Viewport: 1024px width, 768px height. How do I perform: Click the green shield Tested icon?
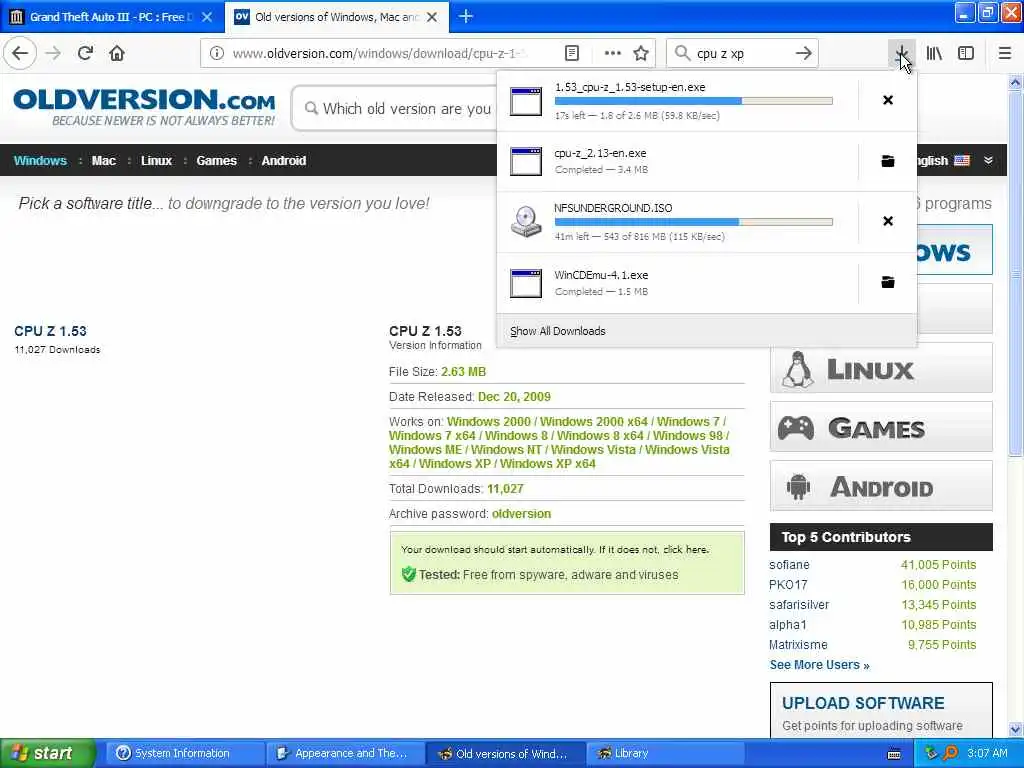(409, 574)
